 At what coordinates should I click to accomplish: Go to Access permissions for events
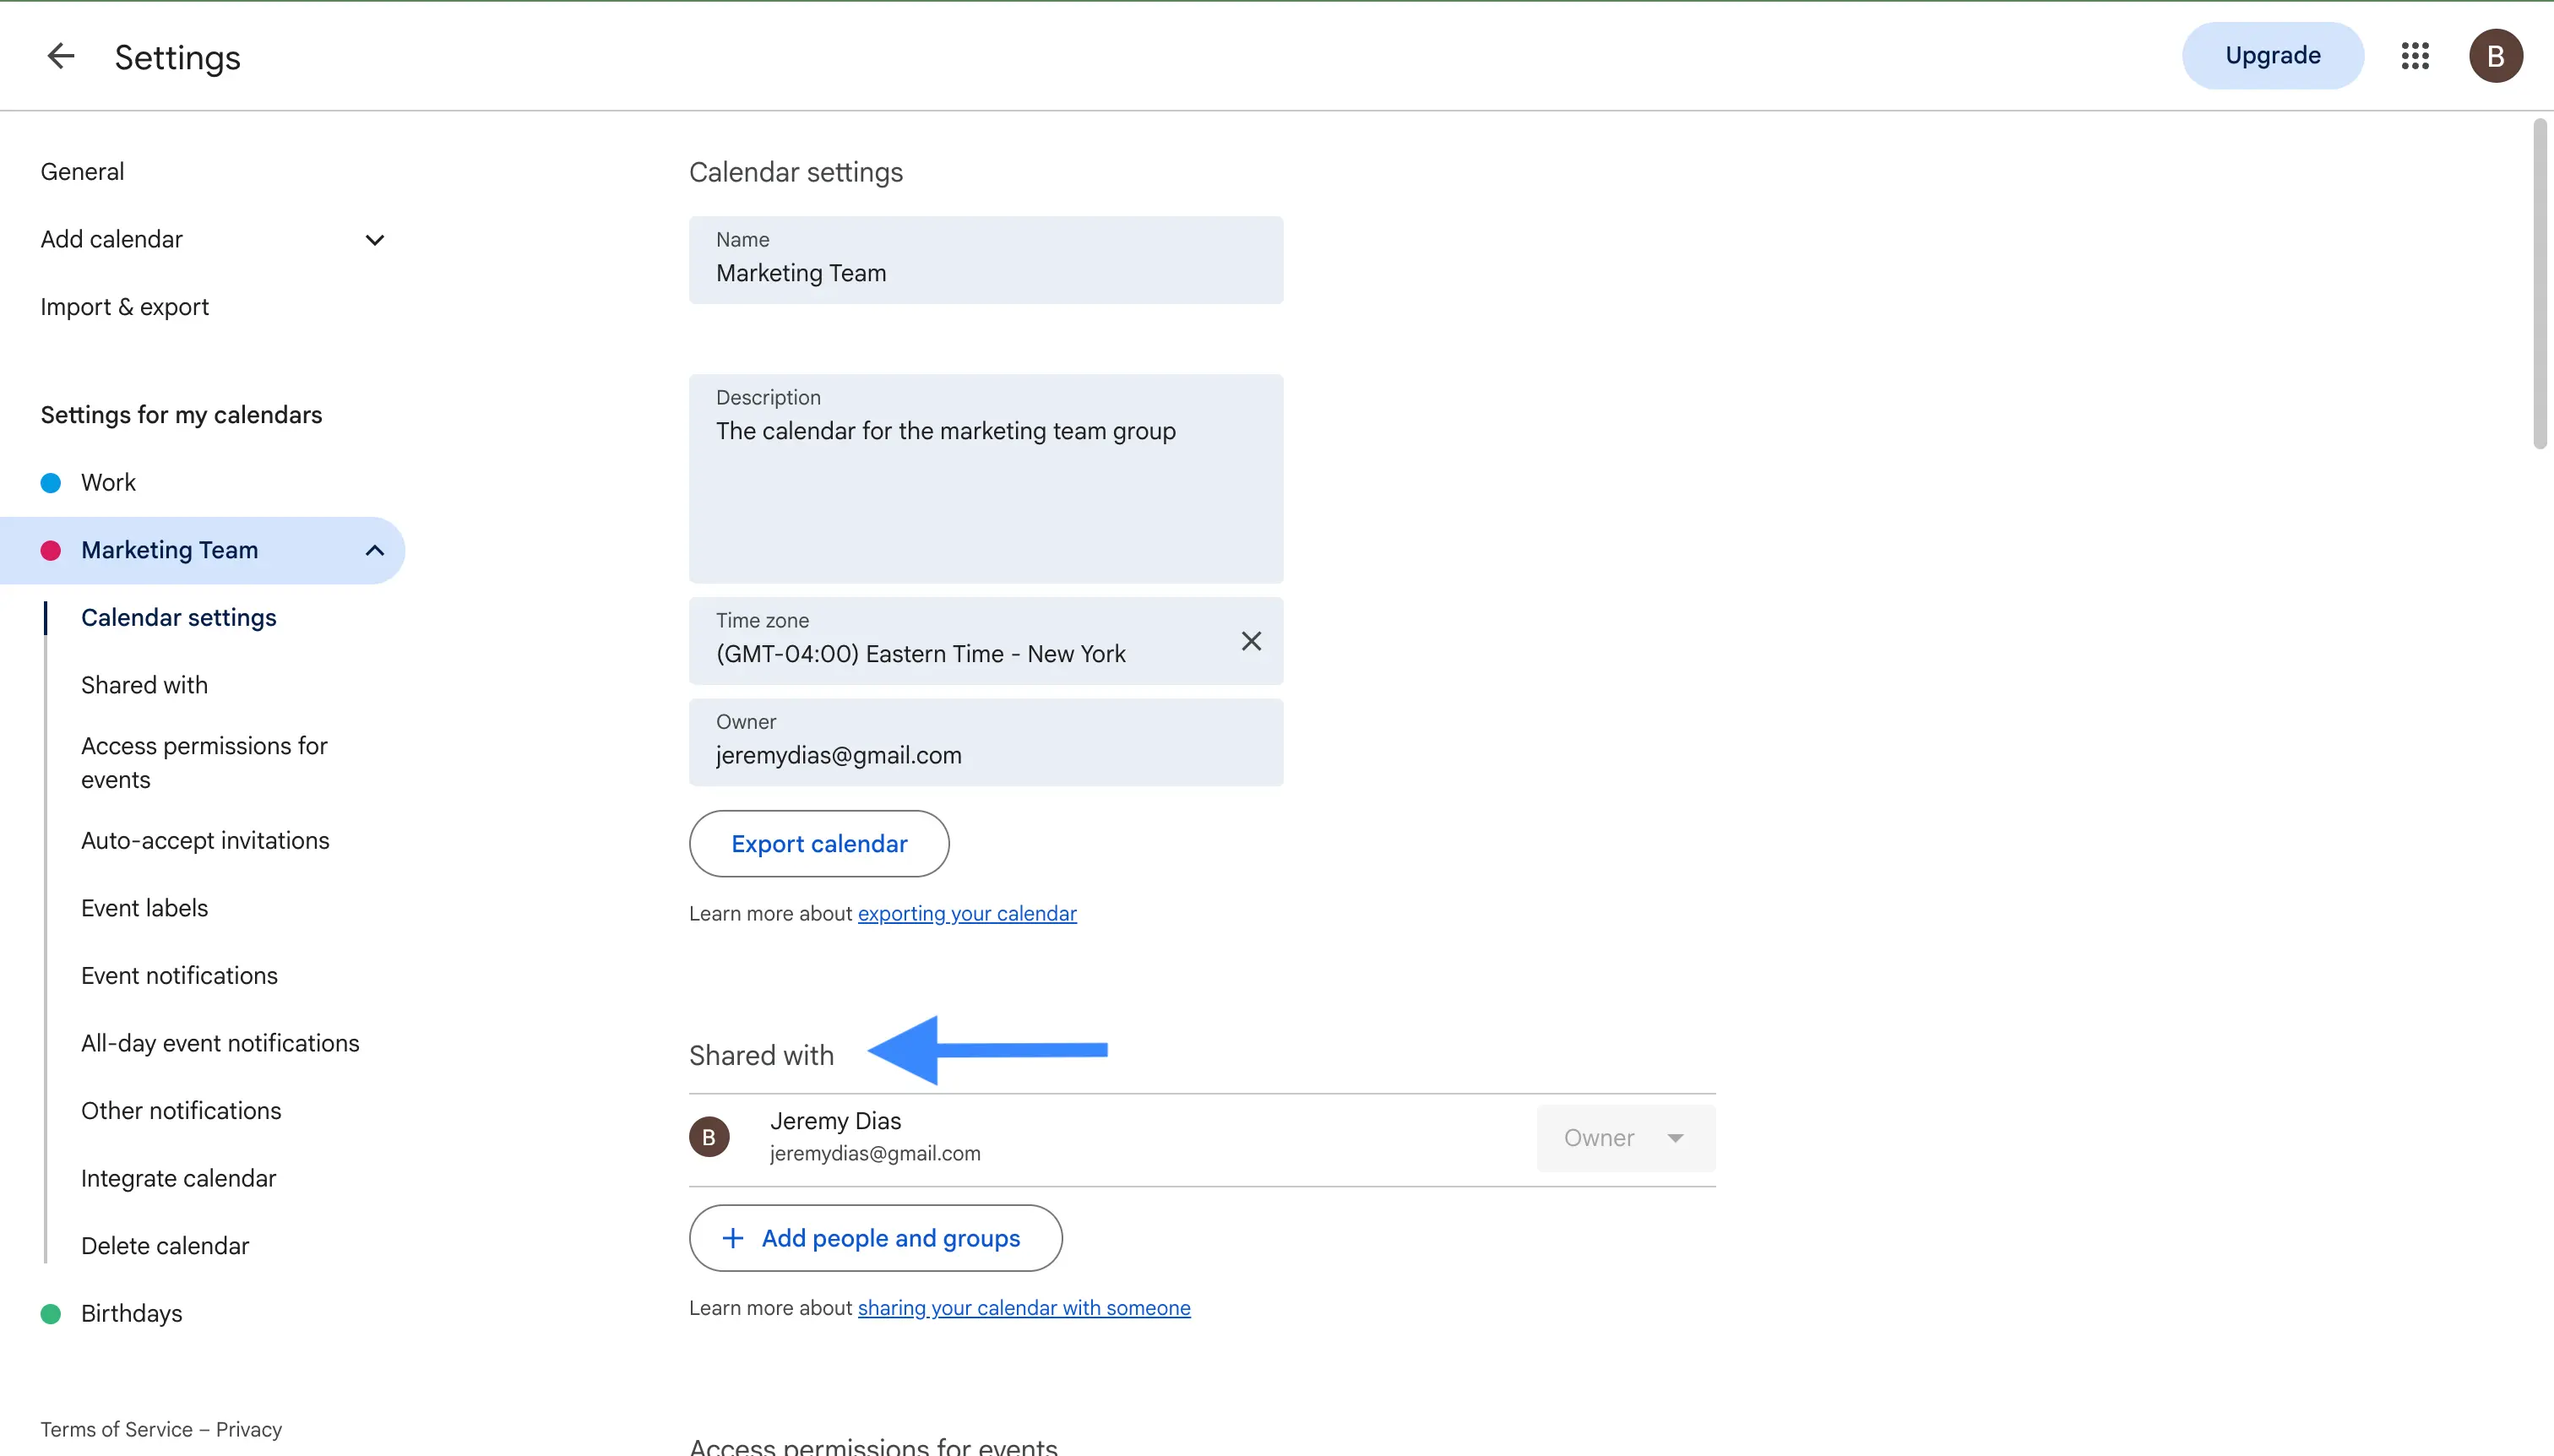[204, 763]
